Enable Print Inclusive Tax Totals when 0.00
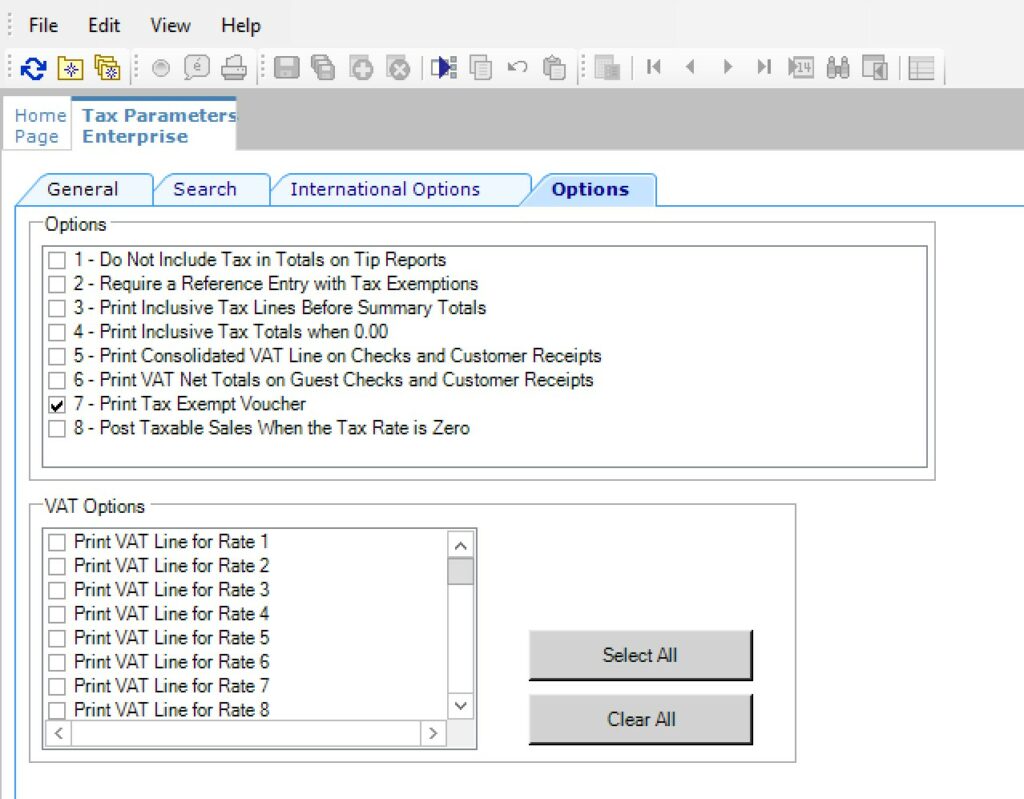Image resolution: width=1024 pixels, height=799 pixels. [x=57, y=332]
